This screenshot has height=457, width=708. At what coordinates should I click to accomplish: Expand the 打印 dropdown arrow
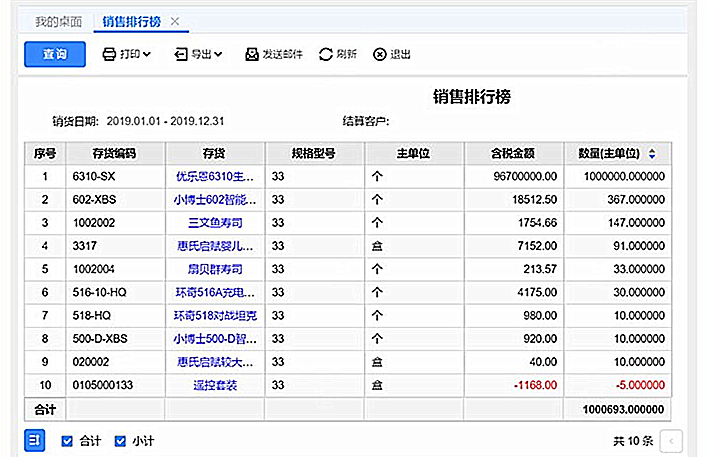point(147,55)
